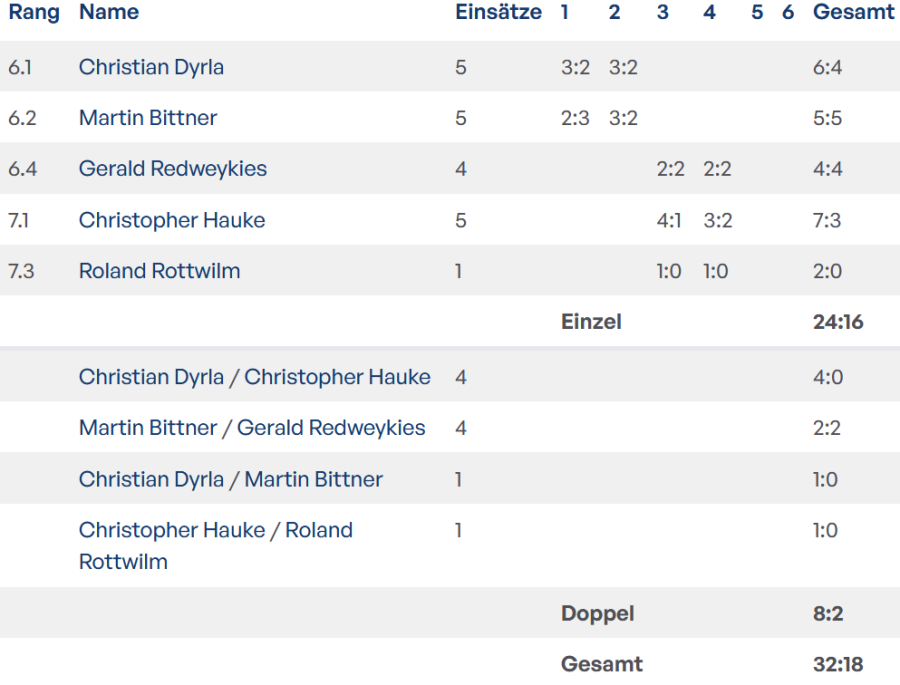Select Christopher Hauke in singles list
This screenshot has height=685, width=900.
click(x=172, y=220)
